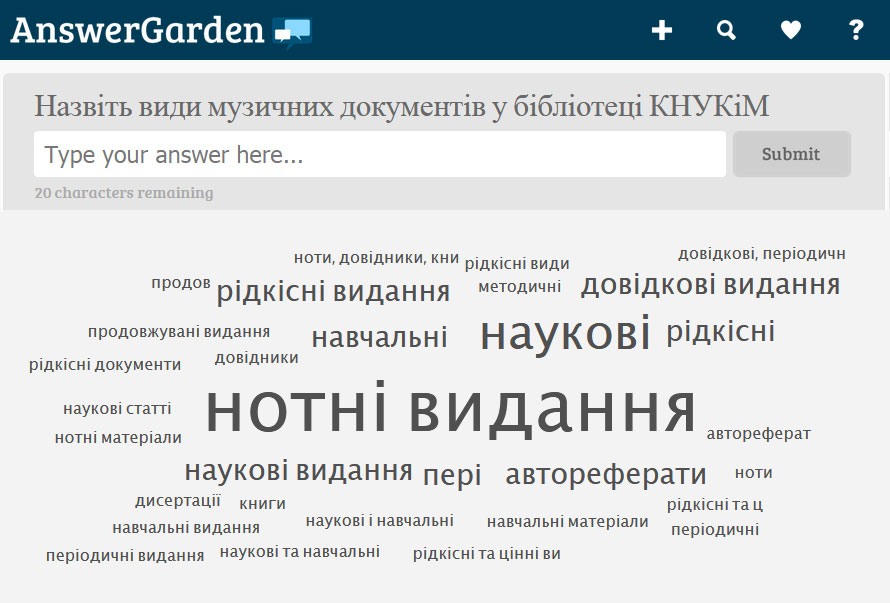Open search with the magnifying glass icon
The width and height of the screenshot is (890, 603).
726,30
